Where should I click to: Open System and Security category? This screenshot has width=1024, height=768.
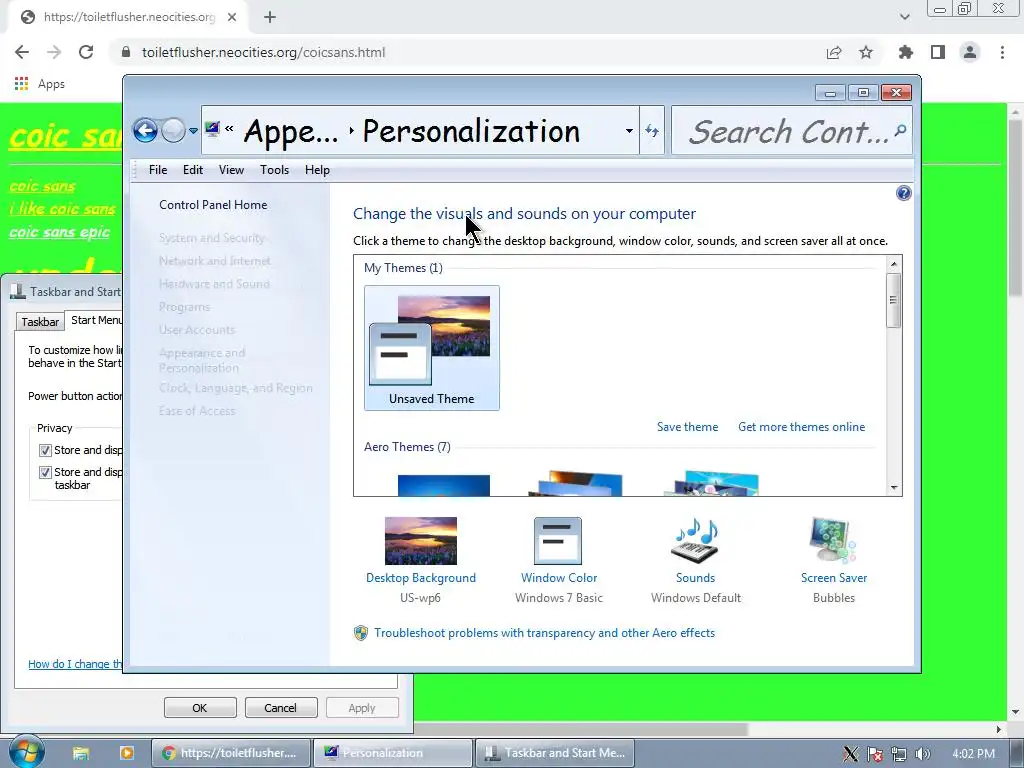click(212, 238)
